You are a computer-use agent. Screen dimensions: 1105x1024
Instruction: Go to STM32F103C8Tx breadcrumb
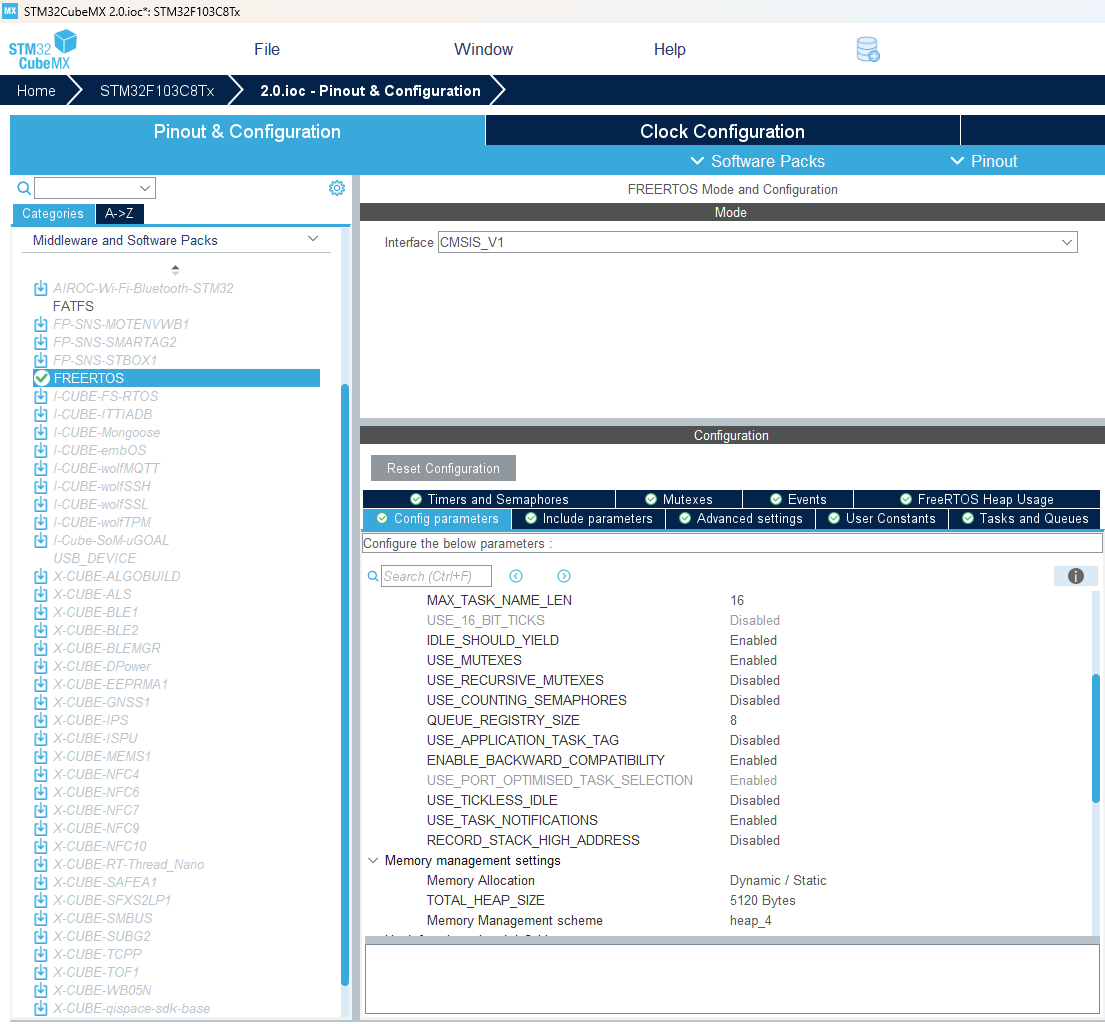point(156,91)
